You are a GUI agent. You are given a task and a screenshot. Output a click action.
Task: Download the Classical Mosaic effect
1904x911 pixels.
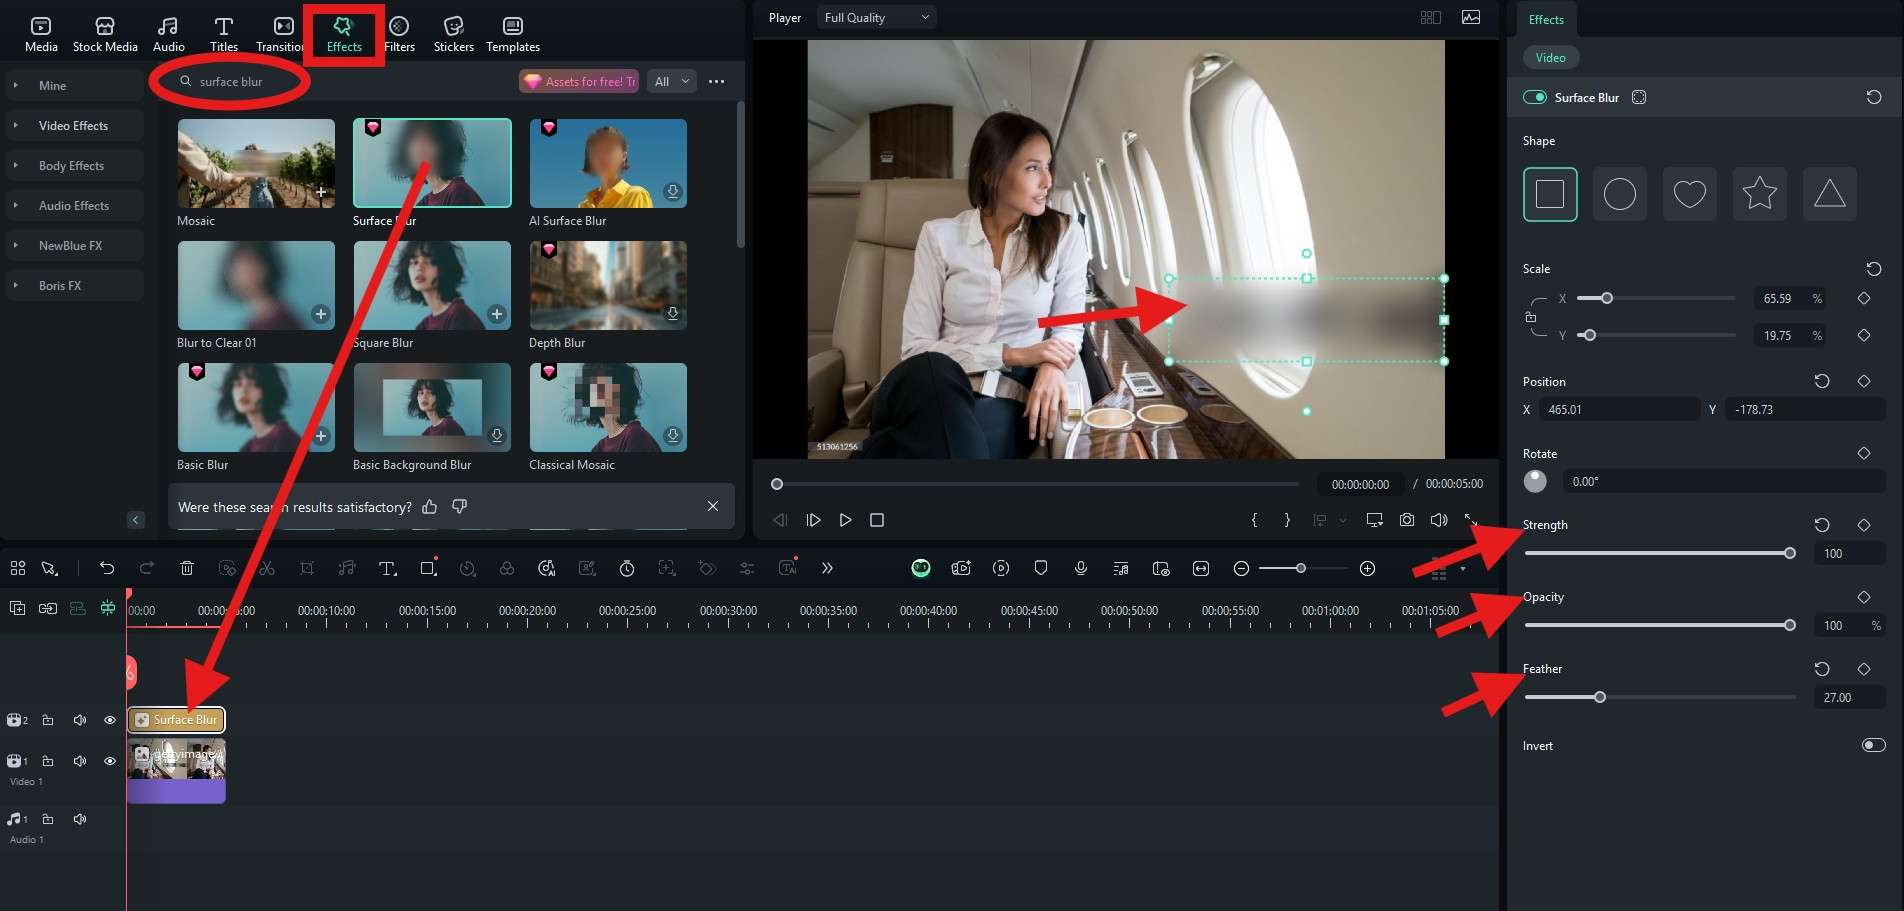pos(672,436)
